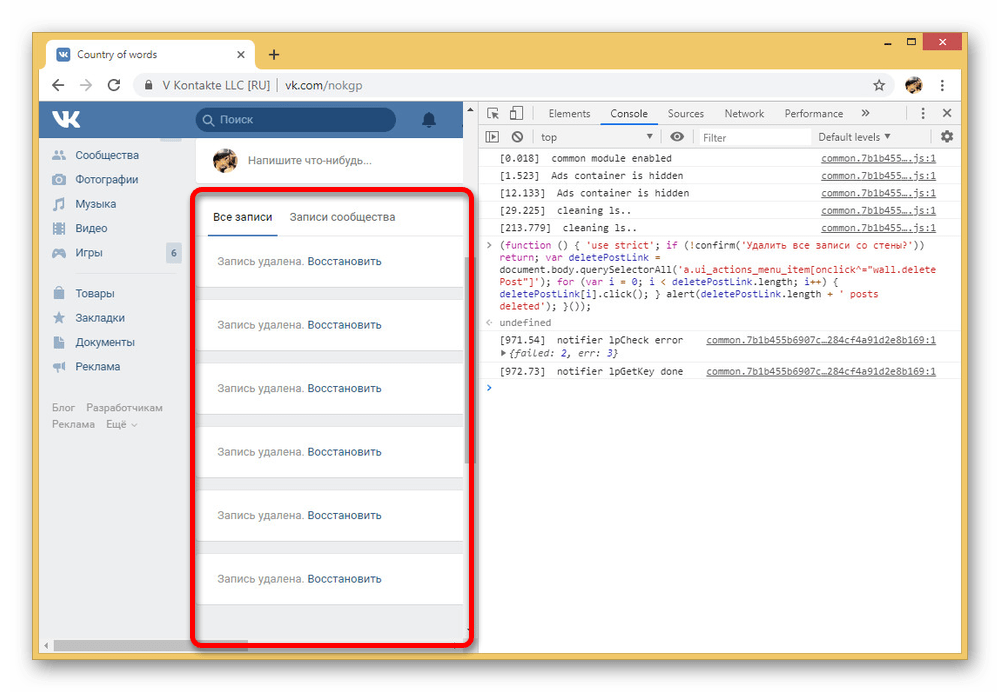Open Фотографии in the left sidebar
1000x692 pixels.
click(107, 180)
